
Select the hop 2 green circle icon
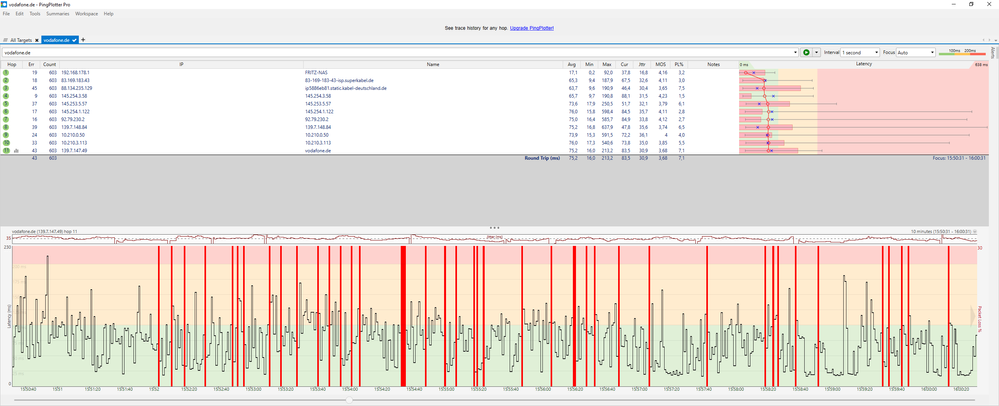point(6,81)
